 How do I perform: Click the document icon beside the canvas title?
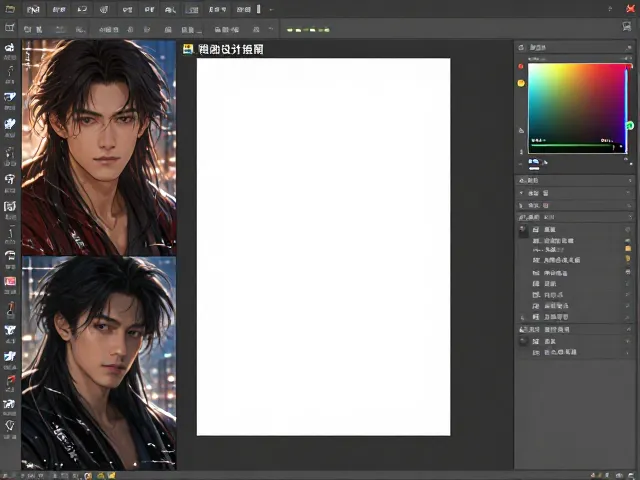[x=188, y=49]
